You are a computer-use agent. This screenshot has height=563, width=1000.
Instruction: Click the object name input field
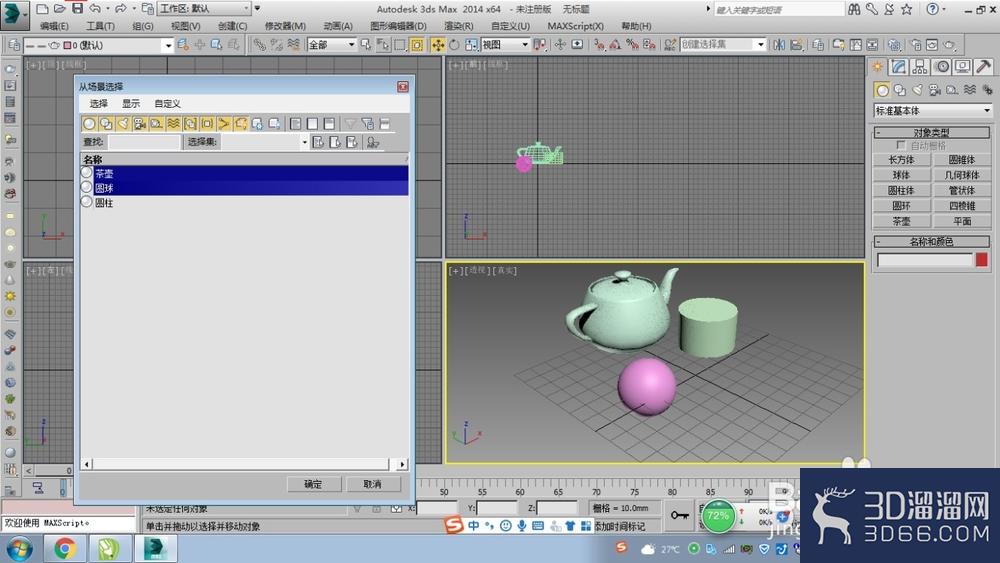[925, 260]
